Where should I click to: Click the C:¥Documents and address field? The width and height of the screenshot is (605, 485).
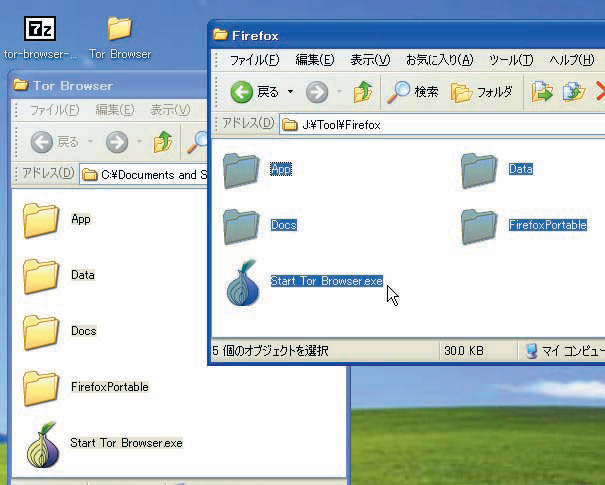coord(144,175)
